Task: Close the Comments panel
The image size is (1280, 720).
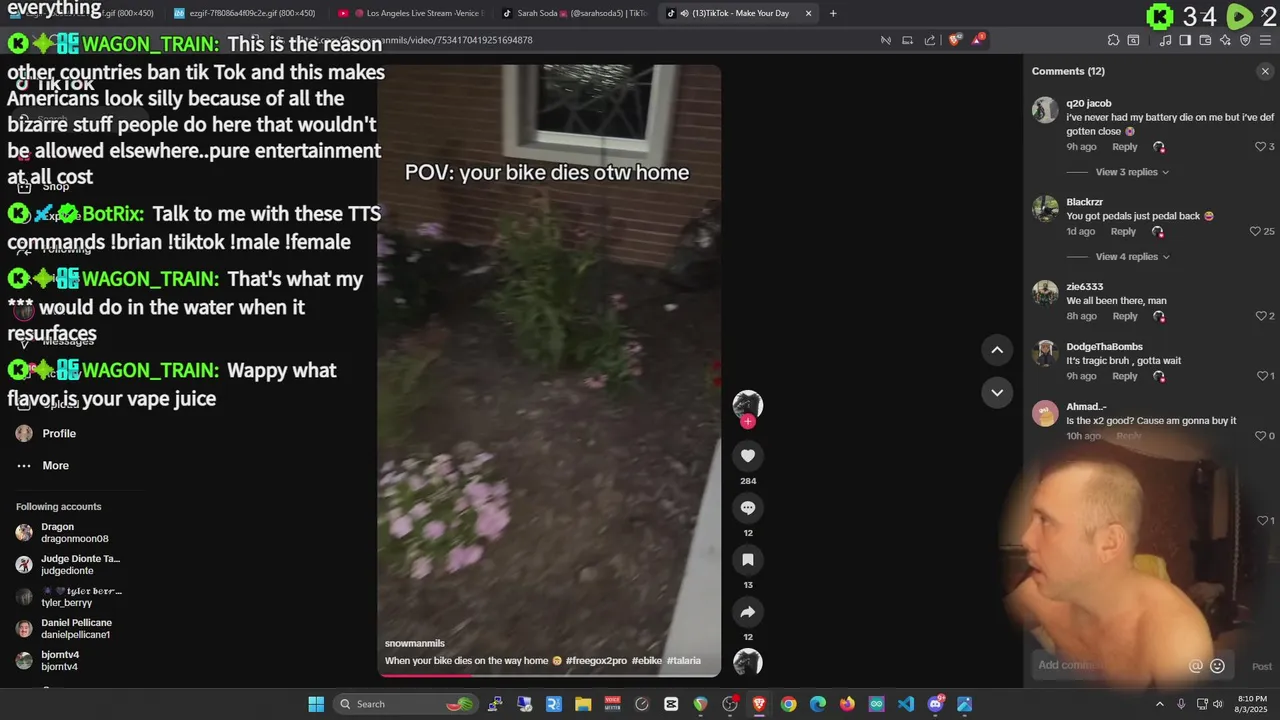Action: (1265, 71)
